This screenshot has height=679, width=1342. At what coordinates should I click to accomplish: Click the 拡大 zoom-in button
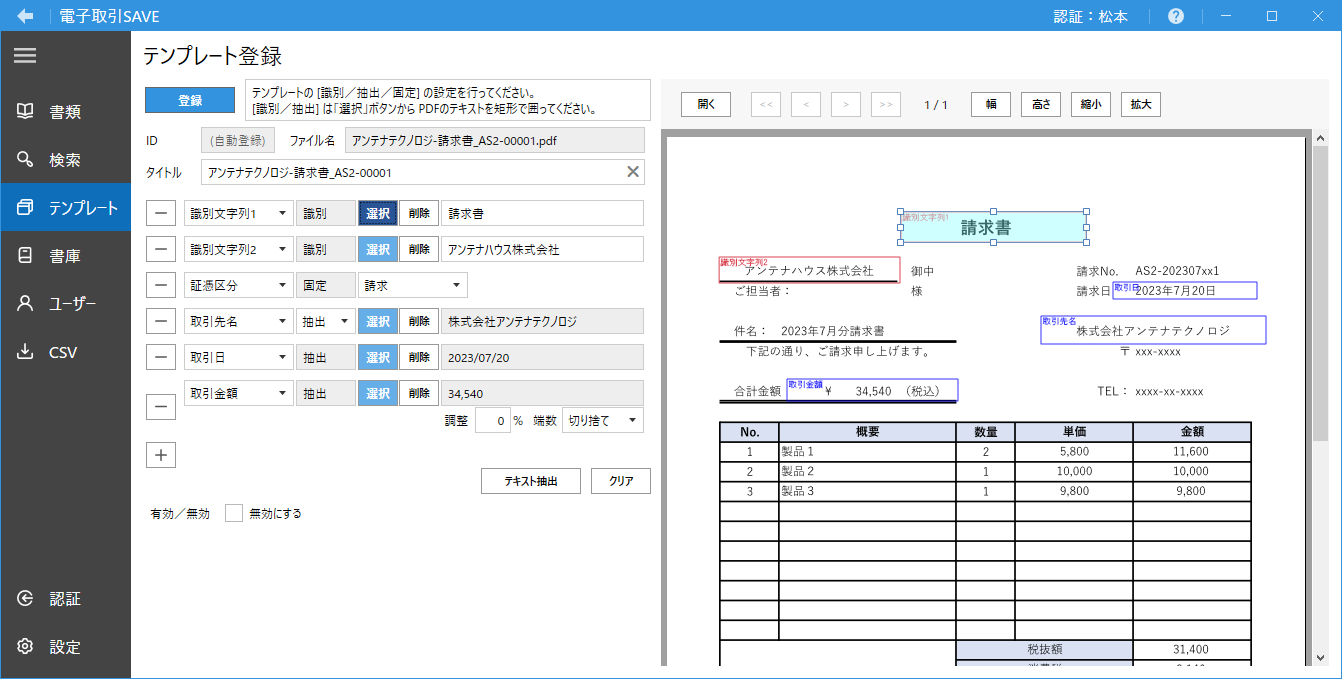1140,104
